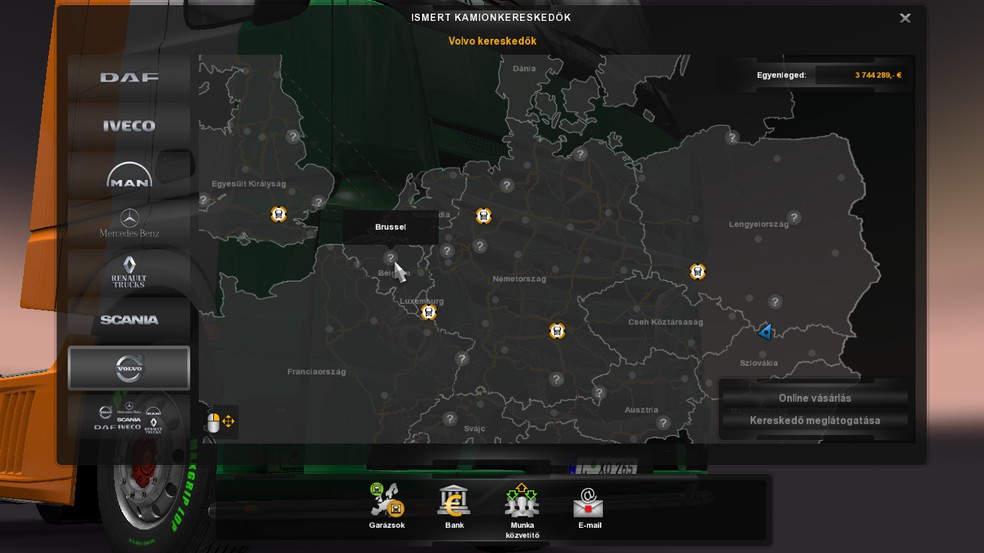
Task: Click the Németország map label
Action: [519, 279]
